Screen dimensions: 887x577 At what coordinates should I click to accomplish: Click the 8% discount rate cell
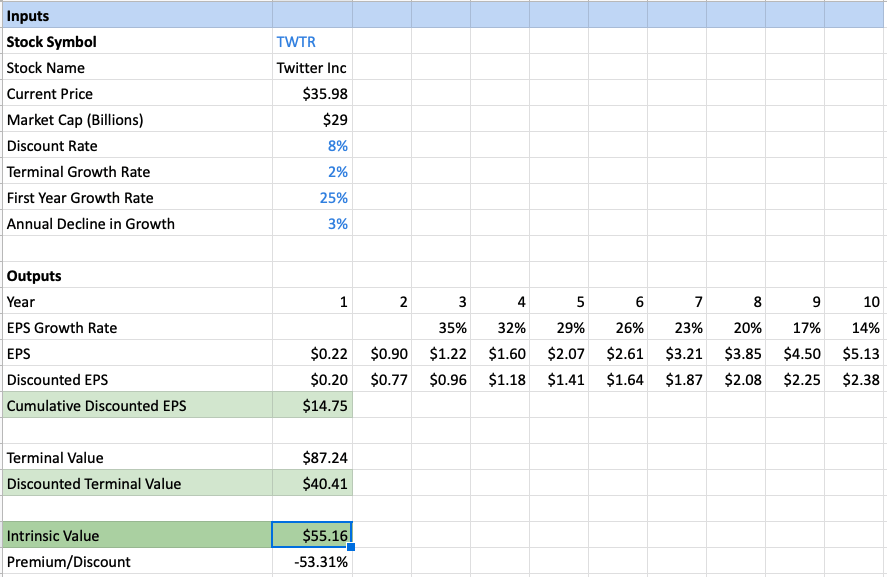click(312, 146)
